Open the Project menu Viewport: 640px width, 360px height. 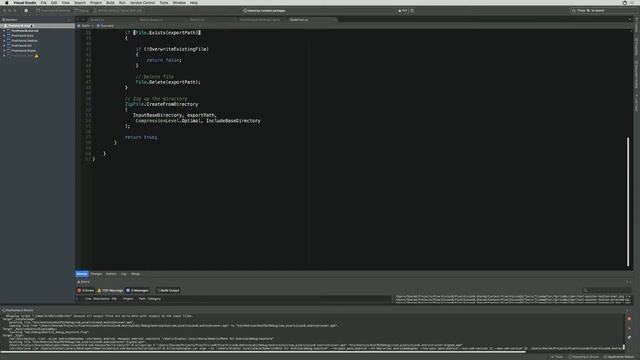pos(96,2)
